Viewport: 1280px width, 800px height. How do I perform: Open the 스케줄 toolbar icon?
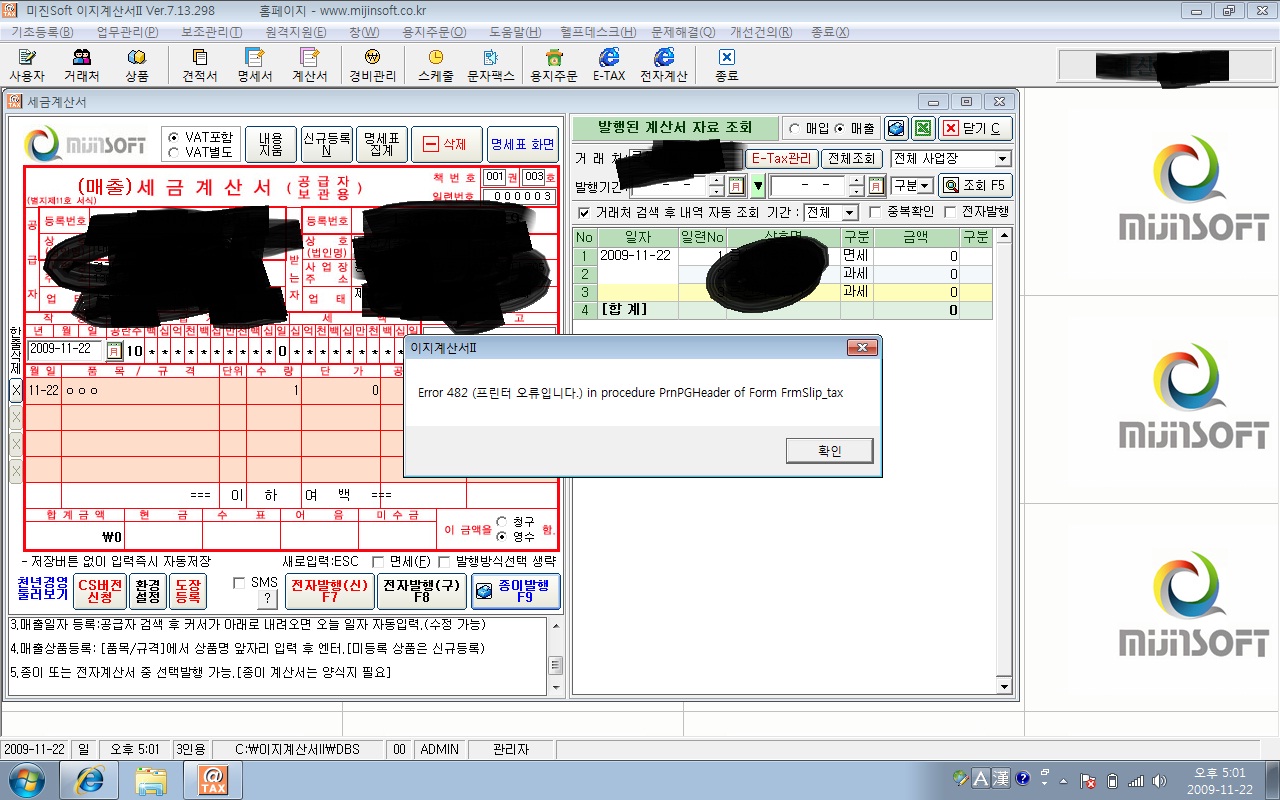436,66
